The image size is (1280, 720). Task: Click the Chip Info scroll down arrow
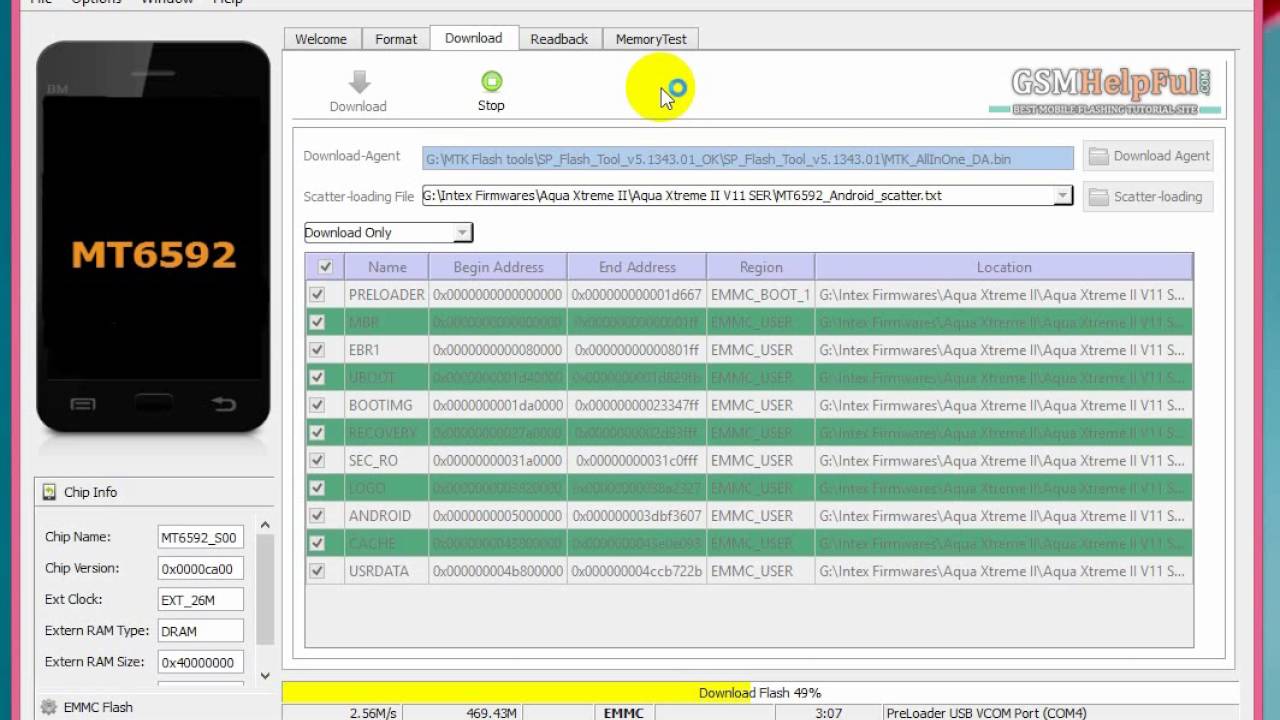coord(265,675)
